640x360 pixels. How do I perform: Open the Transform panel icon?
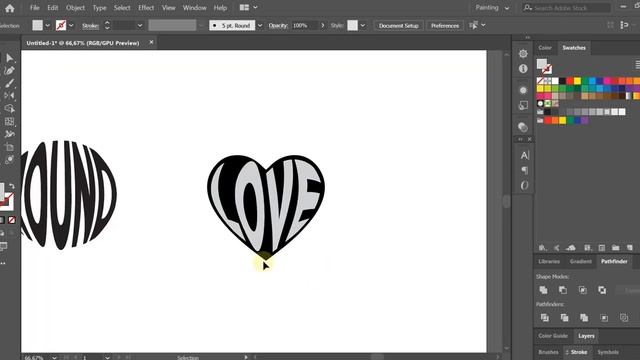(523, 105)
